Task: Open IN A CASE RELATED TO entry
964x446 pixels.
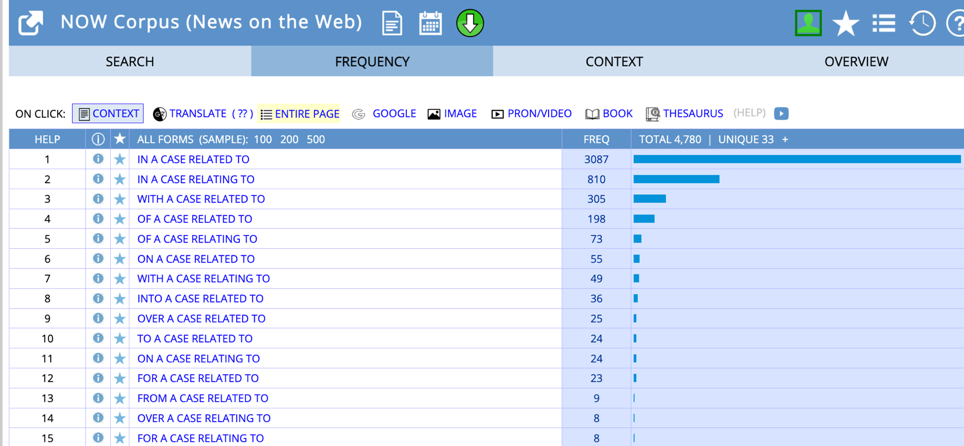Action: click(193, 159)
